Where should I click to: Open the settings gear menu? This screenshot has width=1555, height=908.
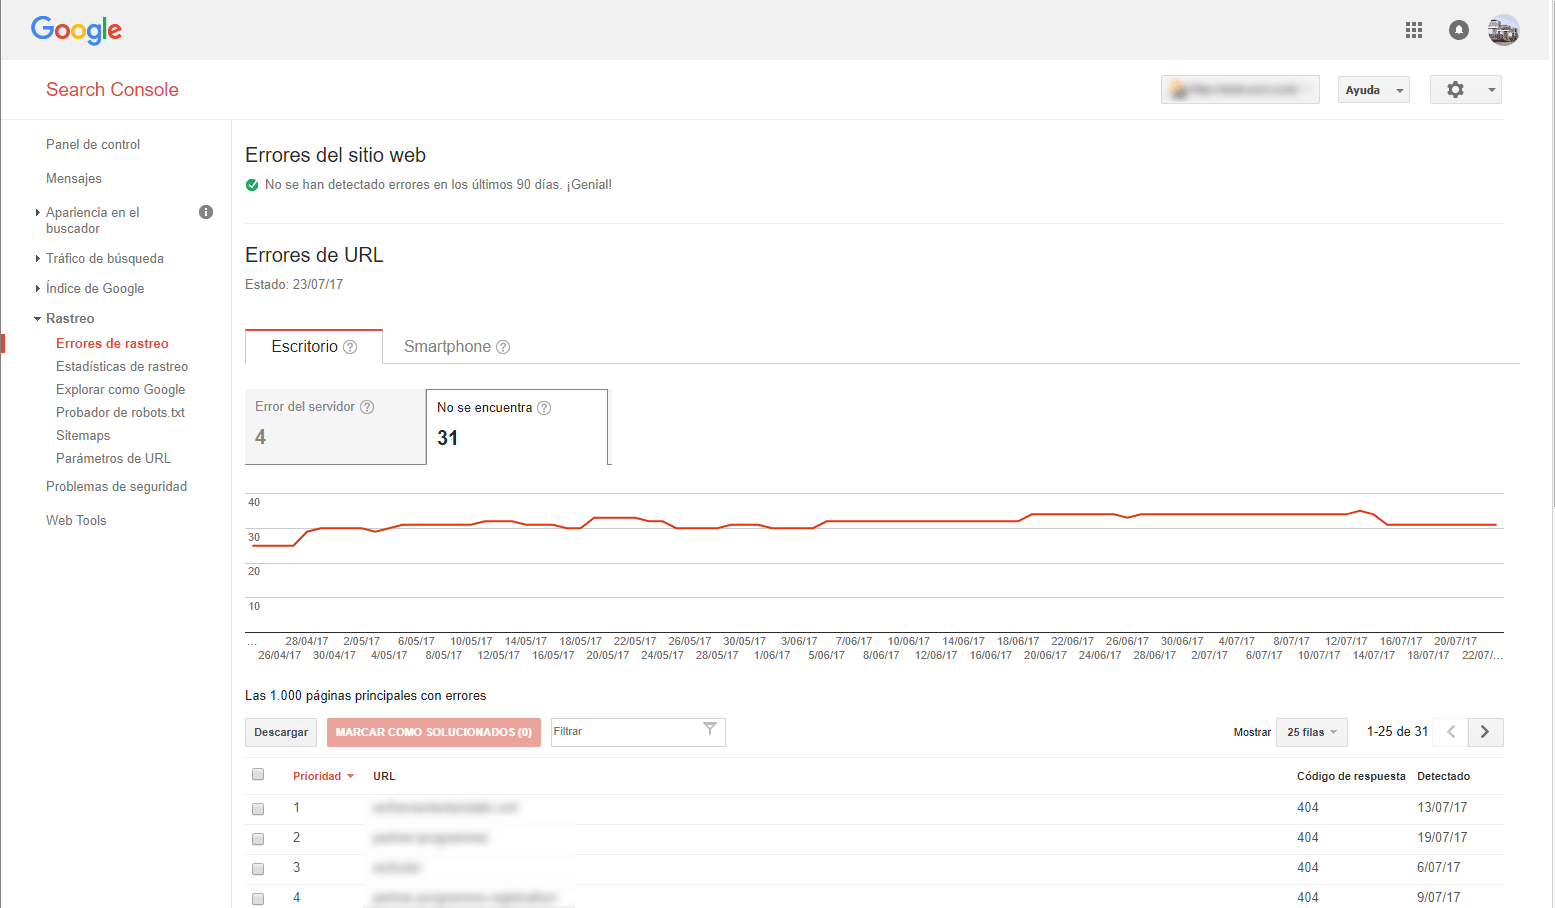1465,90
